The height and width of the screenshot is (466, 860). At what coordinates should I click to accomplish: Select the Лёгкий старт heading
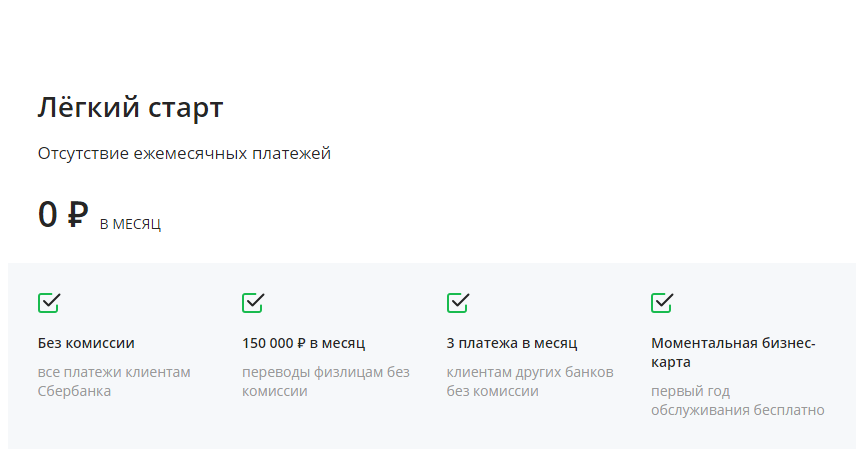coord(130,107)
